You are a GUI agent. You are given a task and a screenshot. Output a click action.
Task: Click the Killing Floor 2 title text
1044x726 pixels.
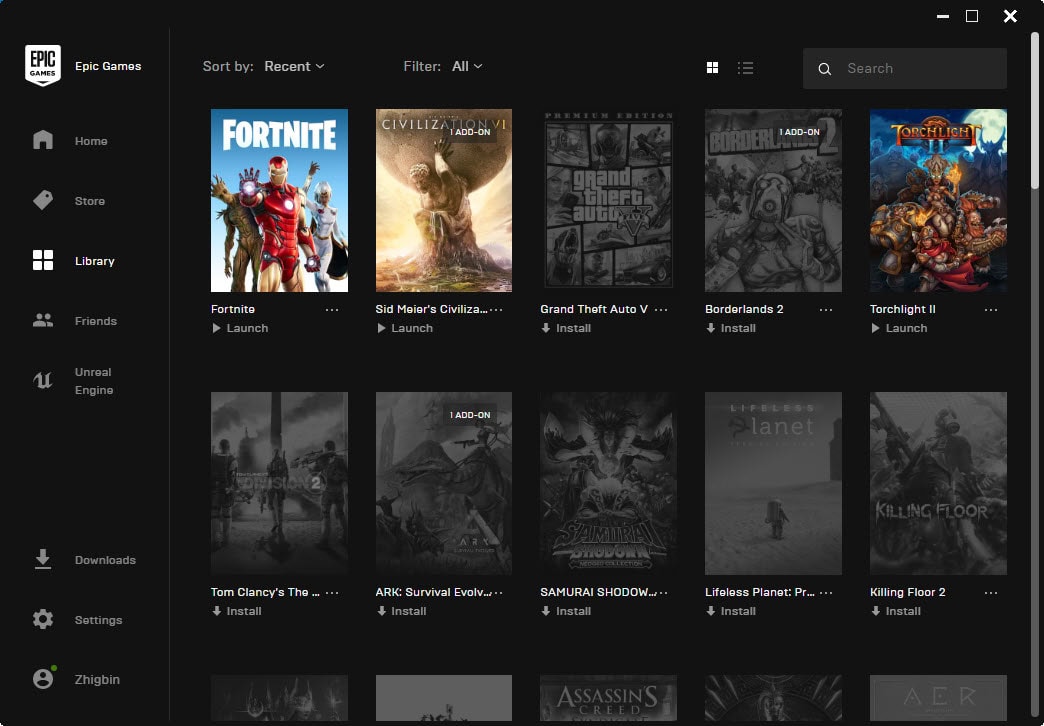[x=908, y=592]
